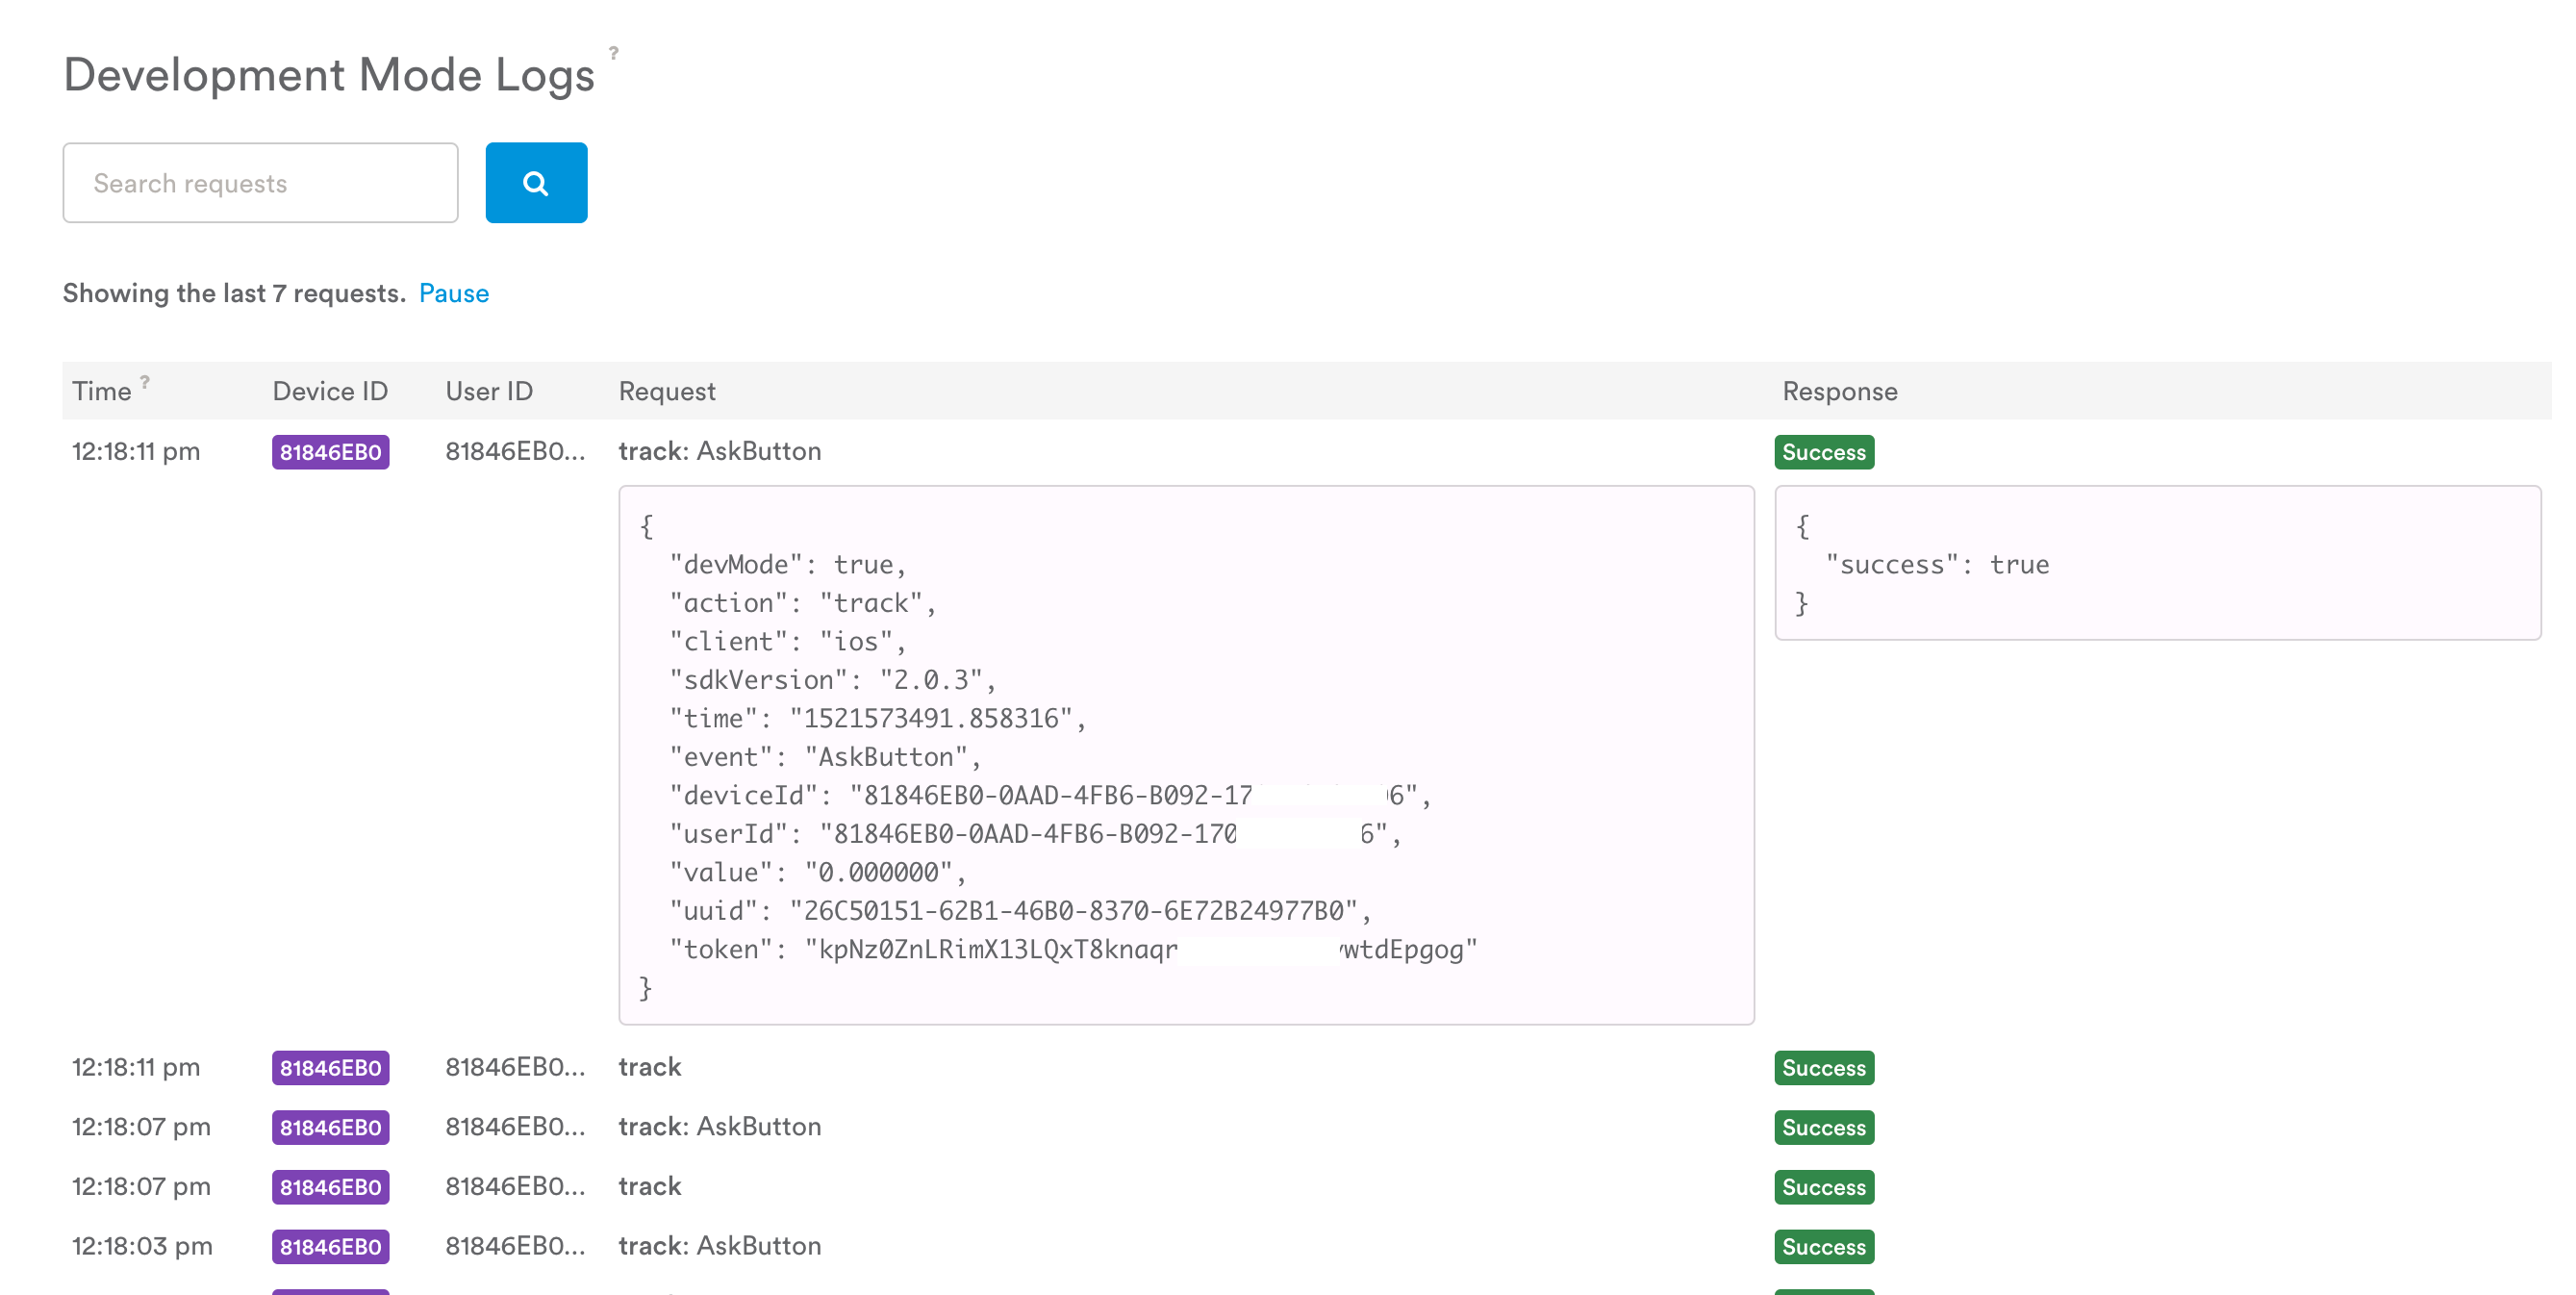Click the "event": "AskButton" JSON line
This screenshot has height=1295, width=2576.
tap(826, 757)
